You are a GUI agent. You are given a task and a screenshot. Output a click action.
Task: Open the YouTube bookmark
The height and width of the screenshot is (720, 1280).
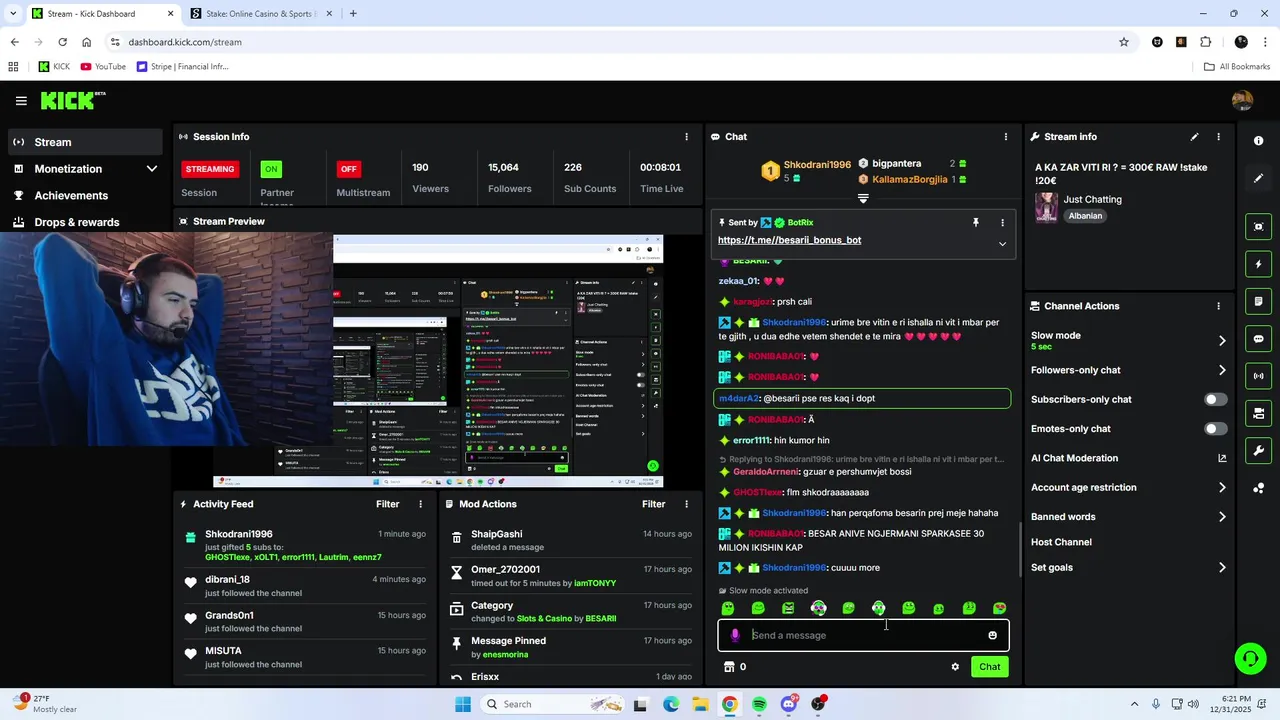pos(103,67)
